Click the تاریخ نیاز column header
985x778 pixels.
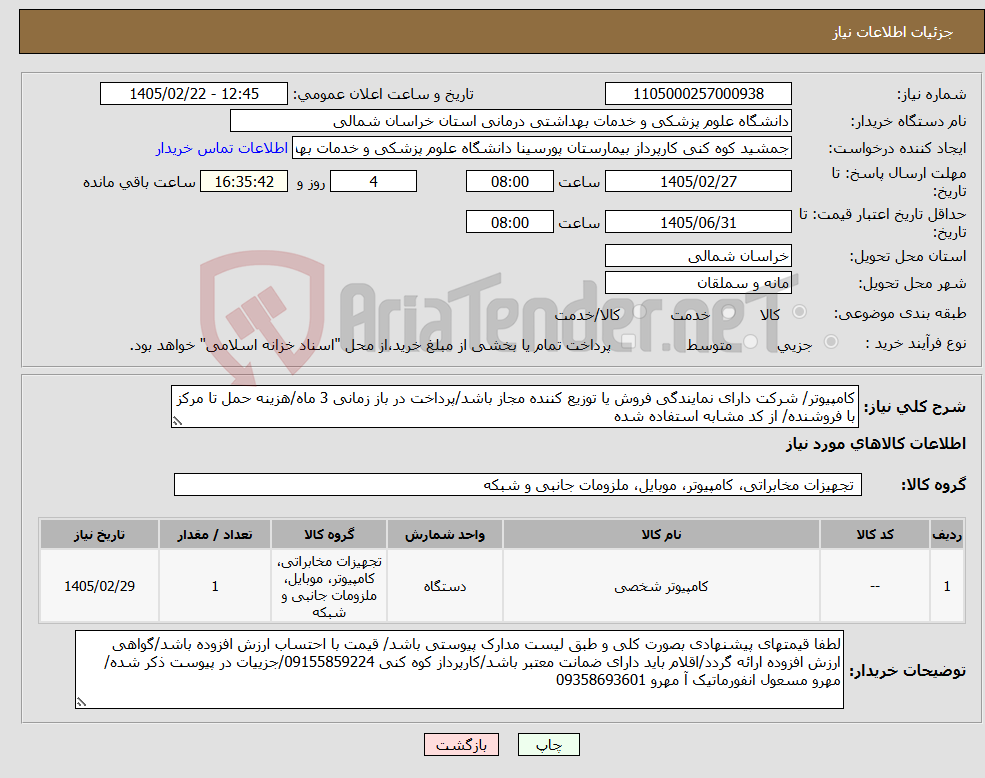(x=99, y=534)
